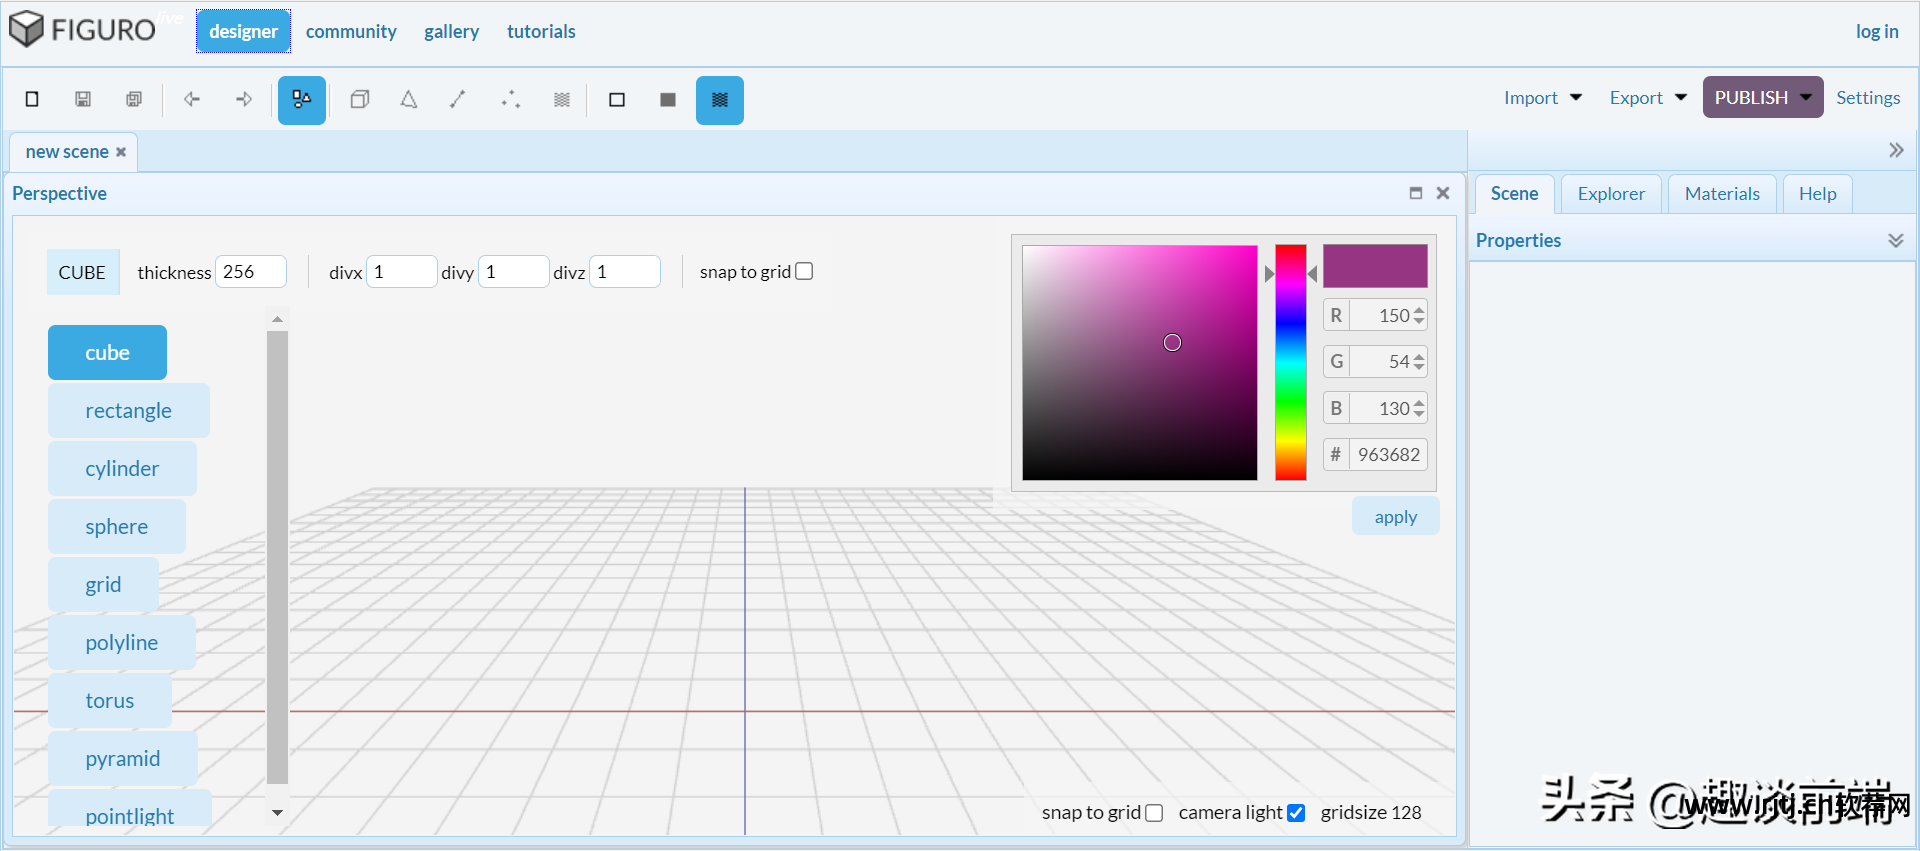Adjust the B value spinner arrows
Viewport: 1920px width, 851px height.
click(1419, 408)
